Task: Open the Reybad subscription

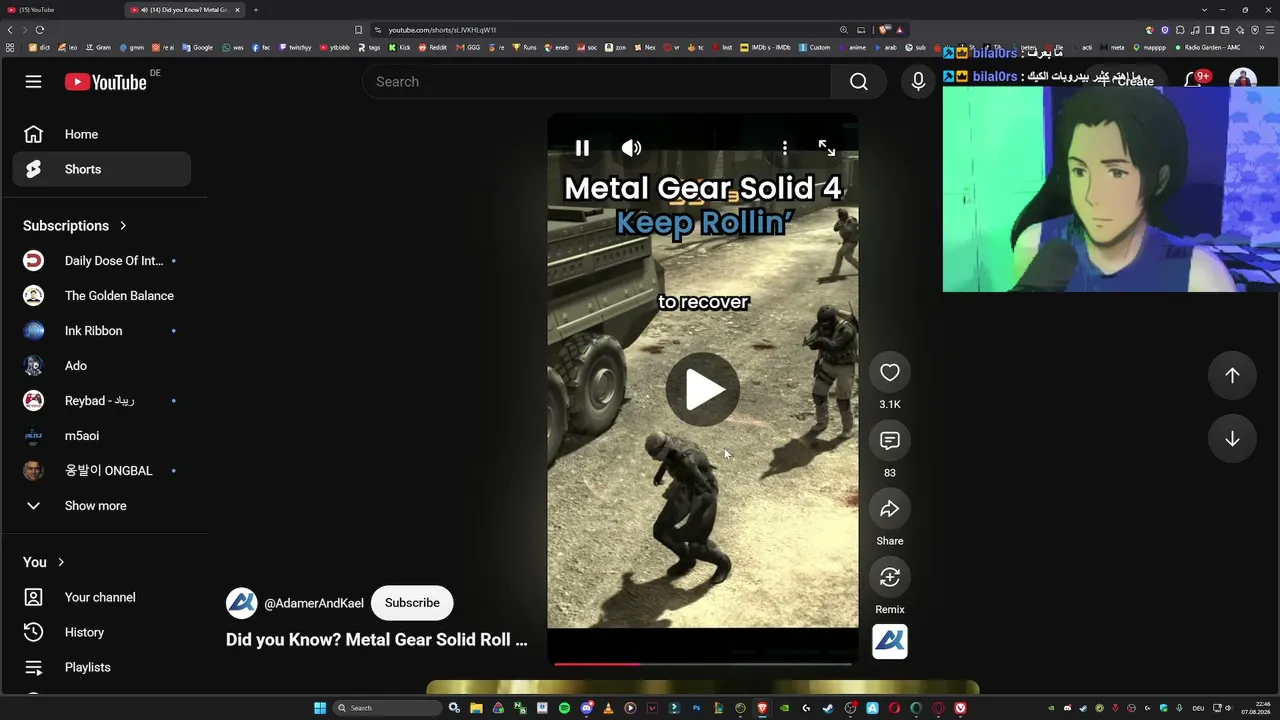Action: pyautogui.click(x=101, y=401)
